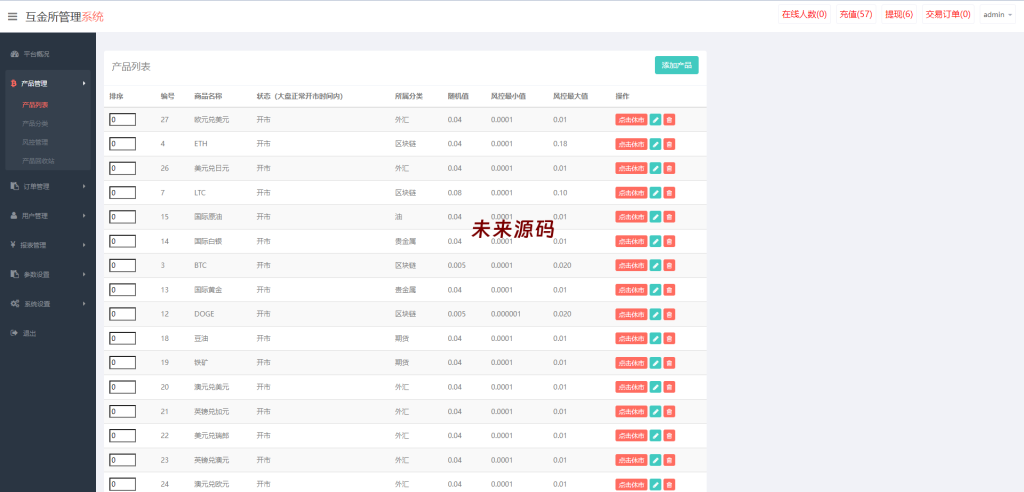Select 风控管理 submenu item

(35, 142)
